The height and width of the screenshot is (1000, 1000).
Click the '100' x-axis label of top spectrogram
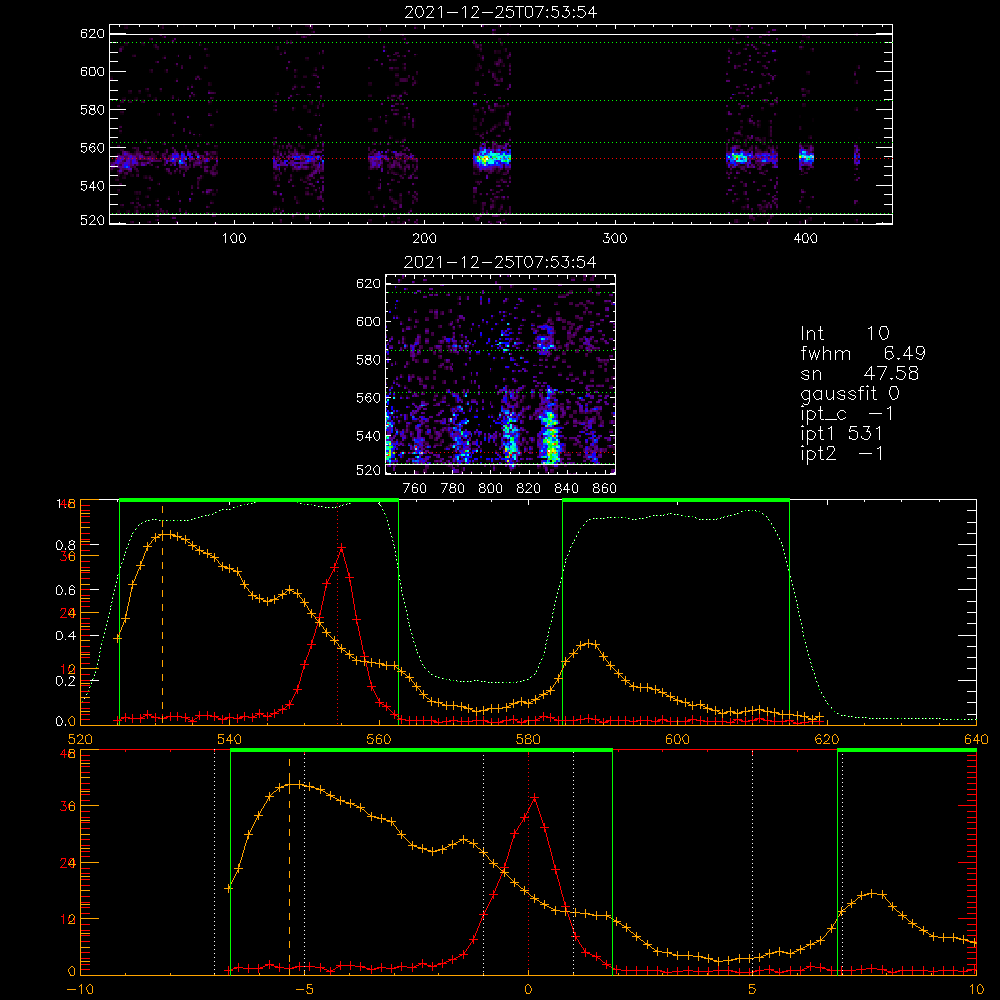(x=234, y=239)
